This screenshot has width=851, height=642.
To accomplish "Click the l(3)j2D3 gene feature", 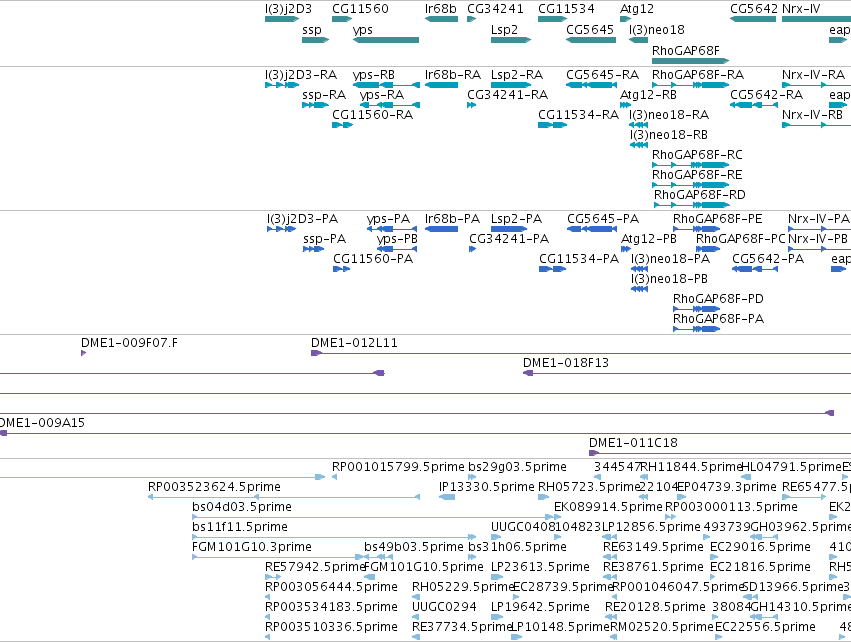I will click(282, 19).
